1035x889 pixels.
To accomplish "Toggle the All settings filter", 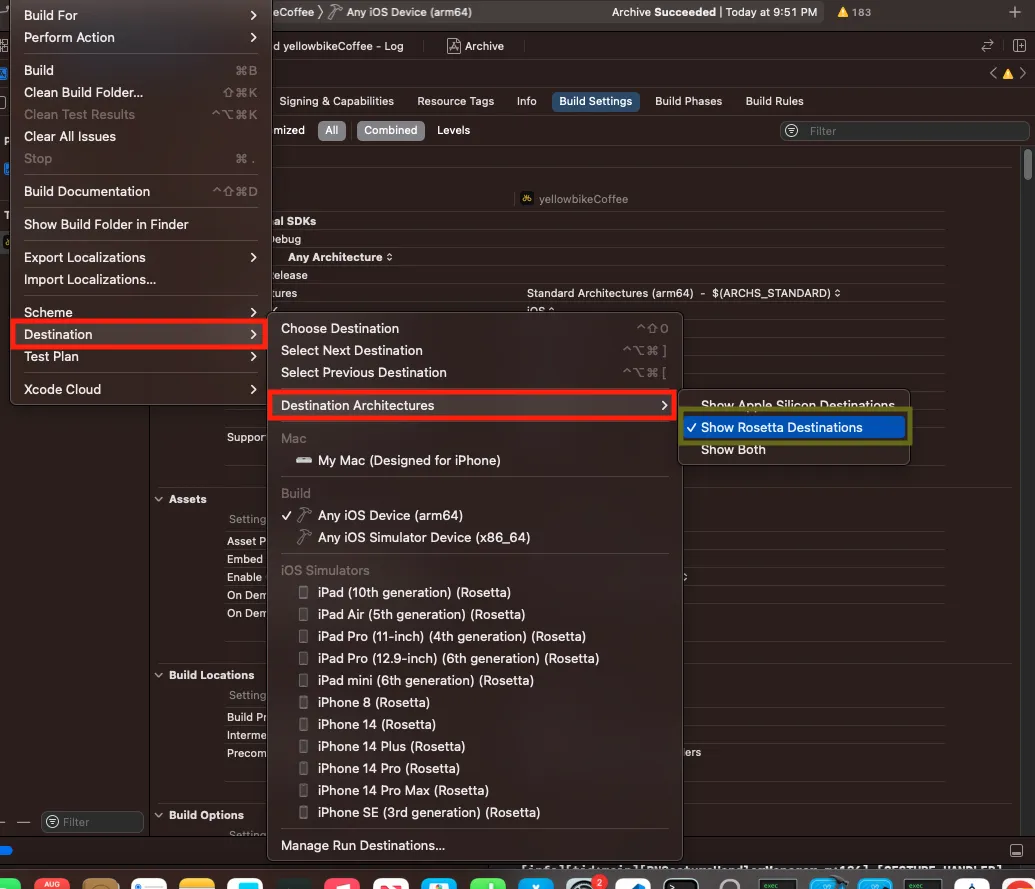I will click(x=331, y=131).
